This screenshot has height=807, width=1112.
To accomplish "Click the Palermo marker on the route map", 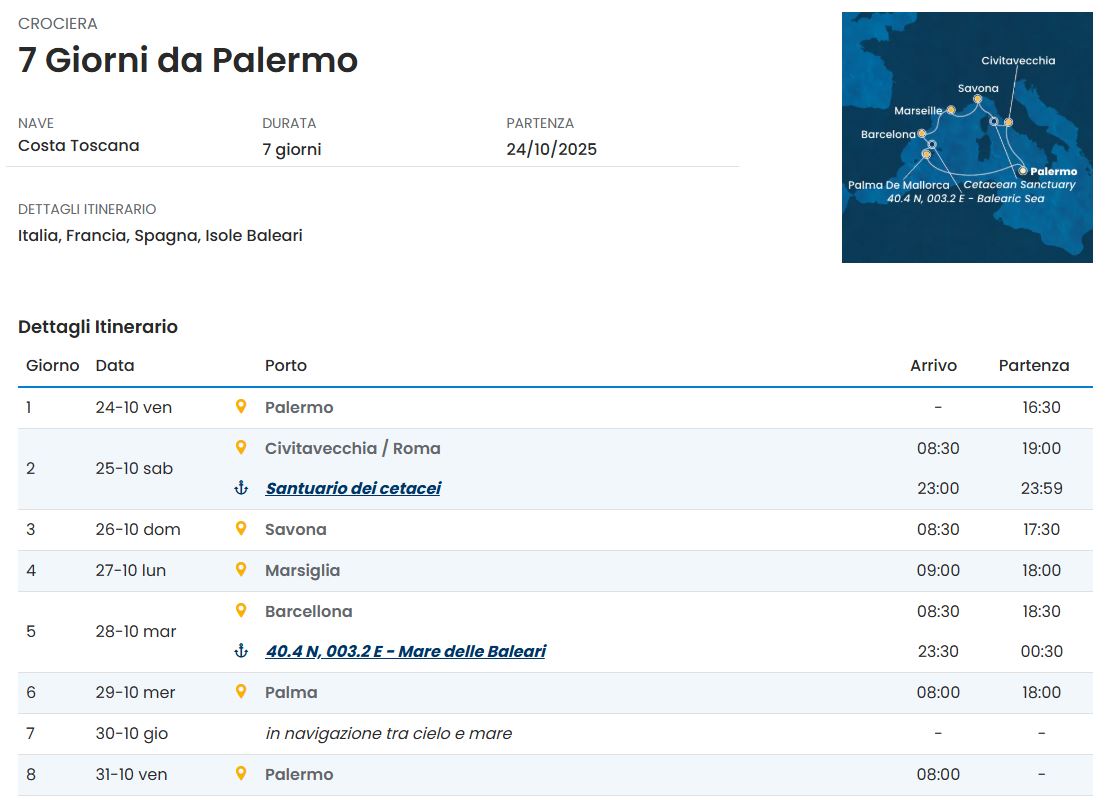I will click(x=1023, y=171).
